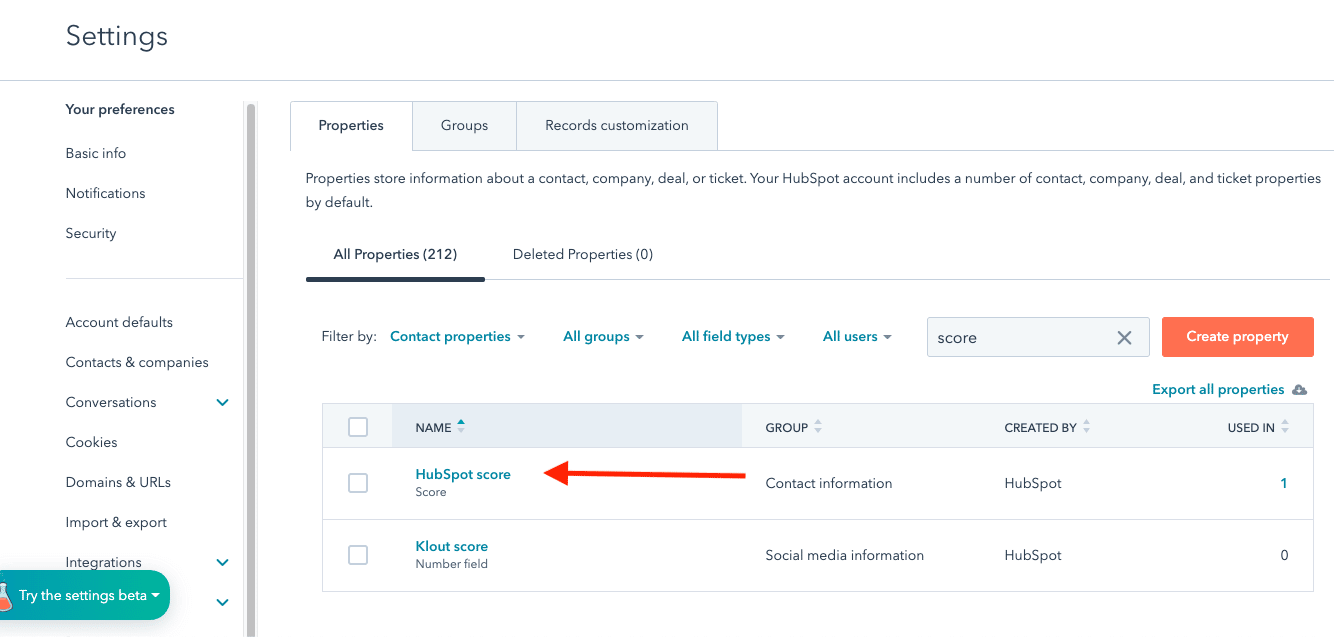Click the sort arrow on the NAME column

click(x=461, y=424)
